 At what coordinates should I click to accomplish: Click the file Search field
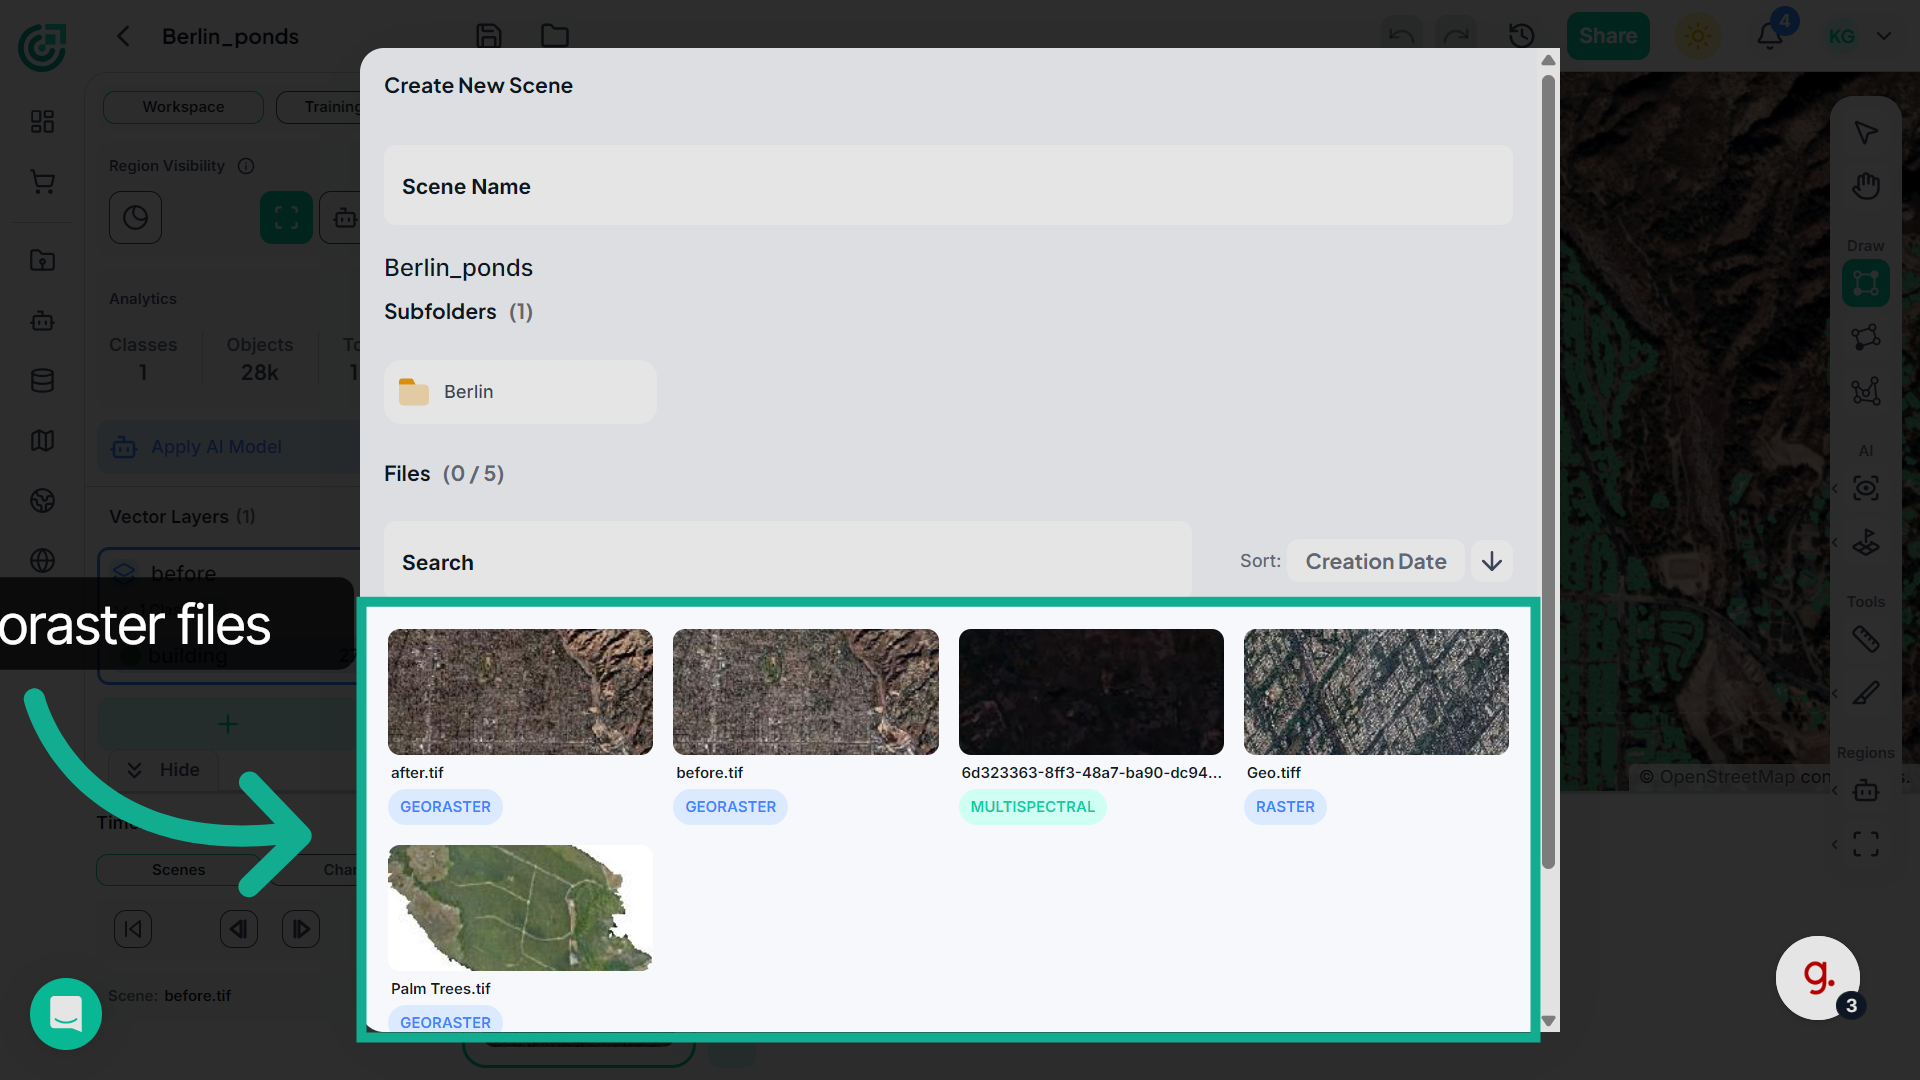pos(788,560)
